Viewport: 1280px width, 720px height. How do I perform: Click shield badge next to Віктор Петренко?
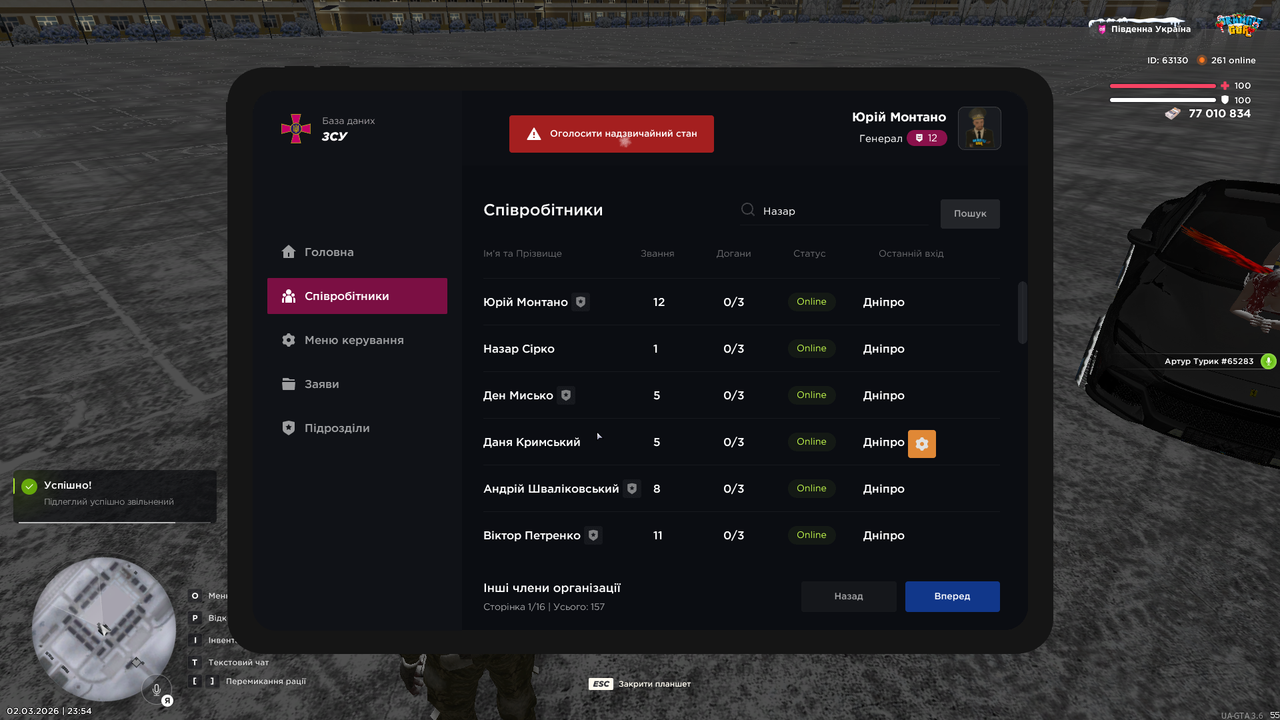[x=593, y=535]
